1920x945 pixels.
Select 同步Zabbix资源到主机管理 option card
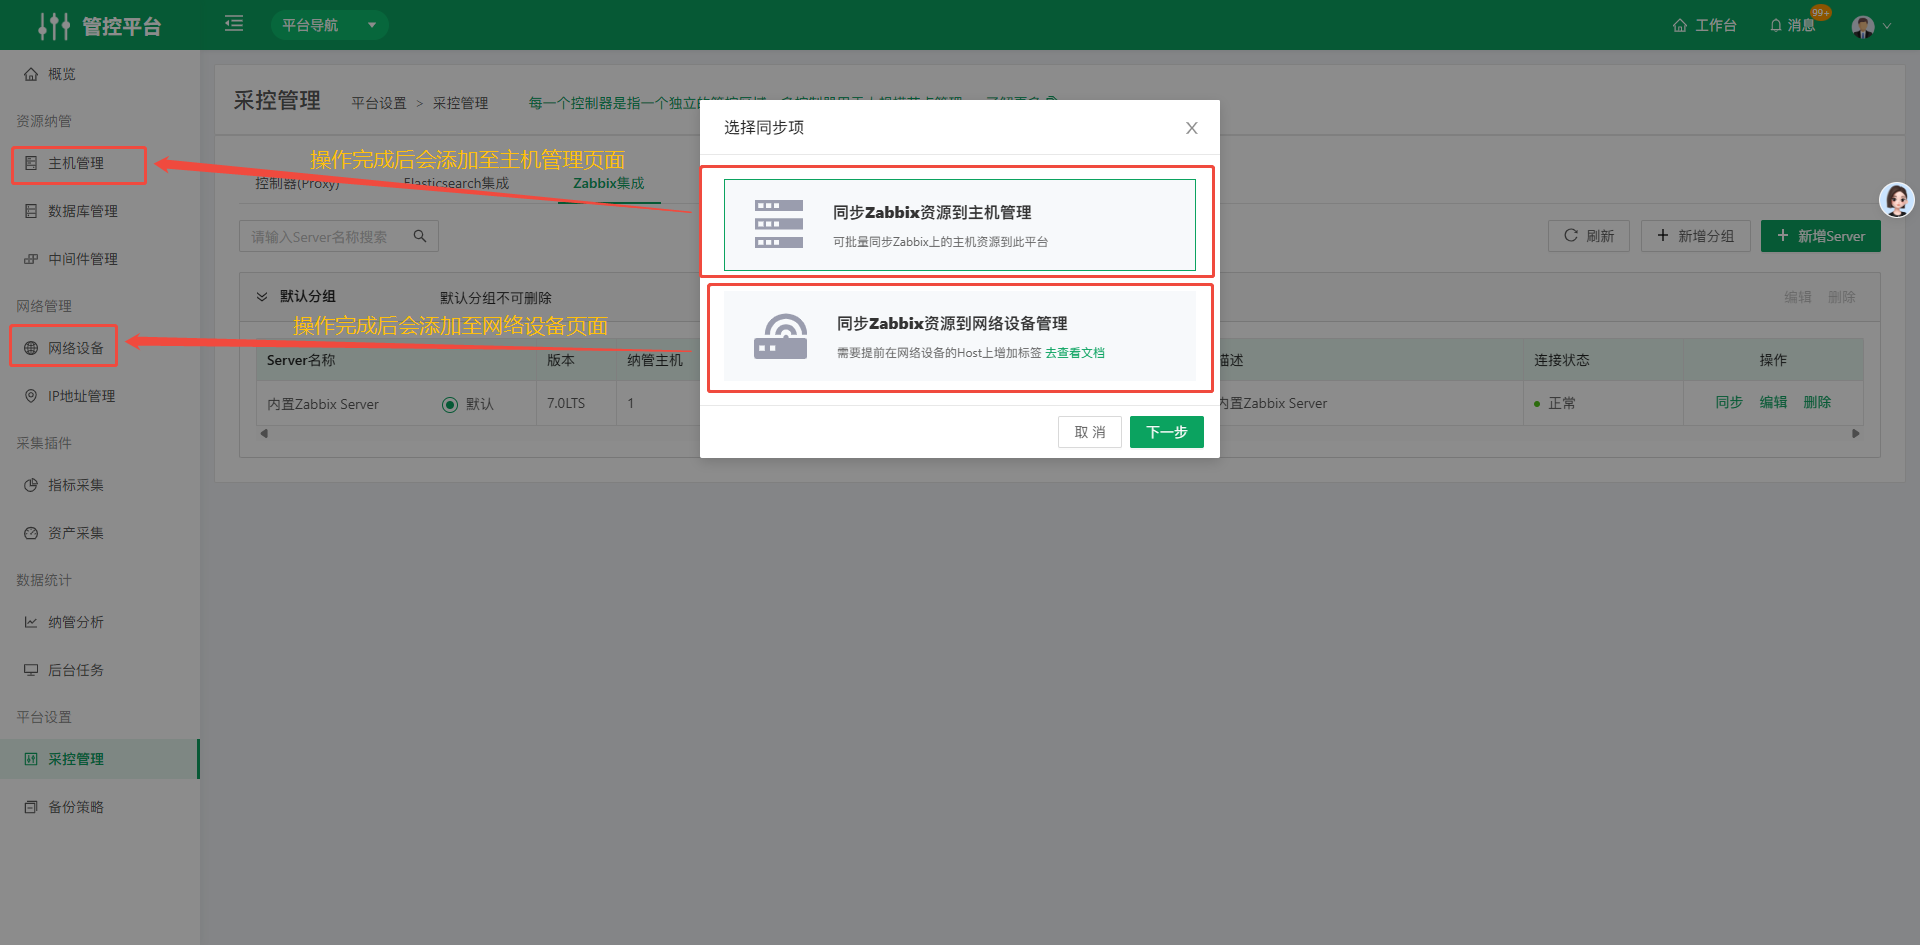click(x=959, y=225)
